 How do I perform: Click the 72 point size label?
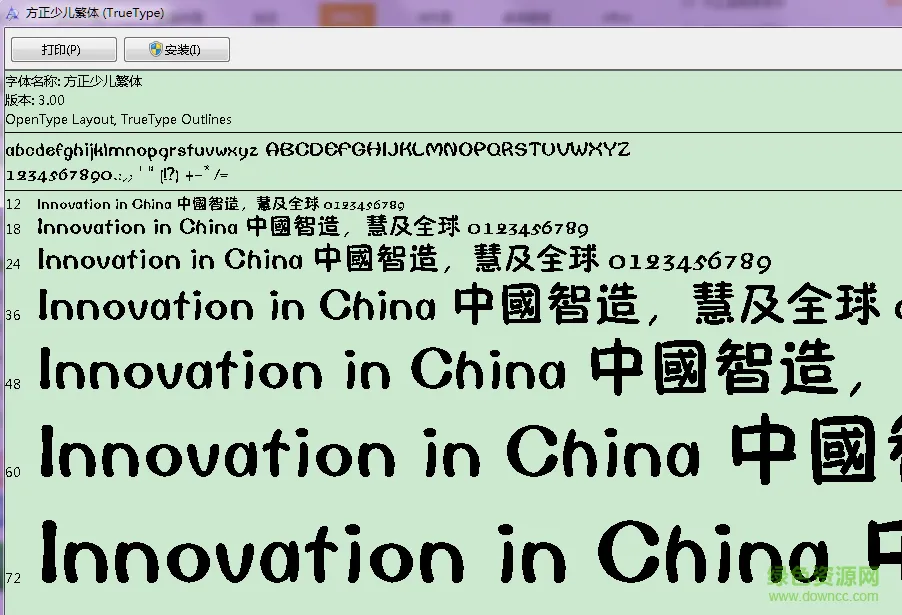13,578
